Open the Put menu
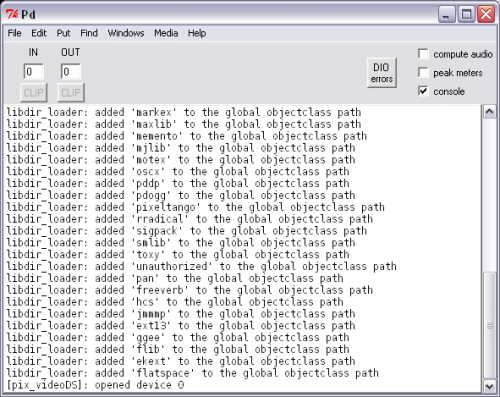Viewport: 500px width, 397px height. click(x=63, y=33)
